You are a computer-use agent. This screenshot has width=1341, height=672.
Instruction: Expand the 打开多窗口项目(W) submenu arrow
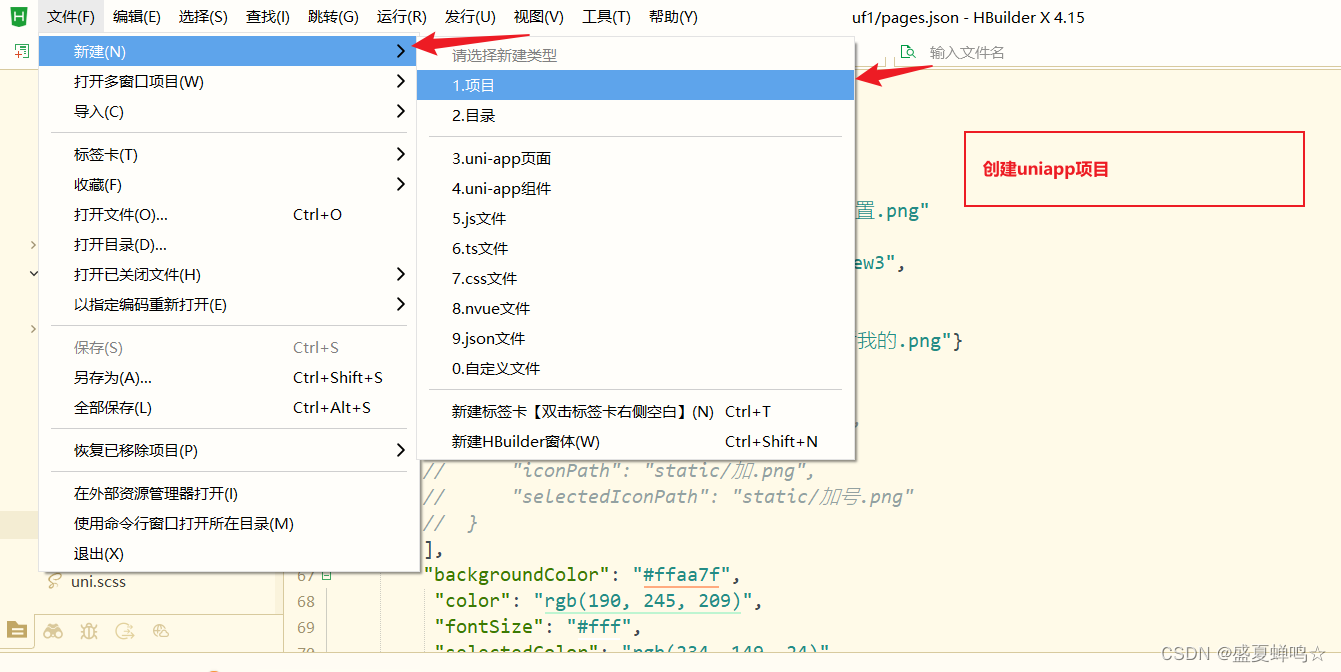point(400,81)
